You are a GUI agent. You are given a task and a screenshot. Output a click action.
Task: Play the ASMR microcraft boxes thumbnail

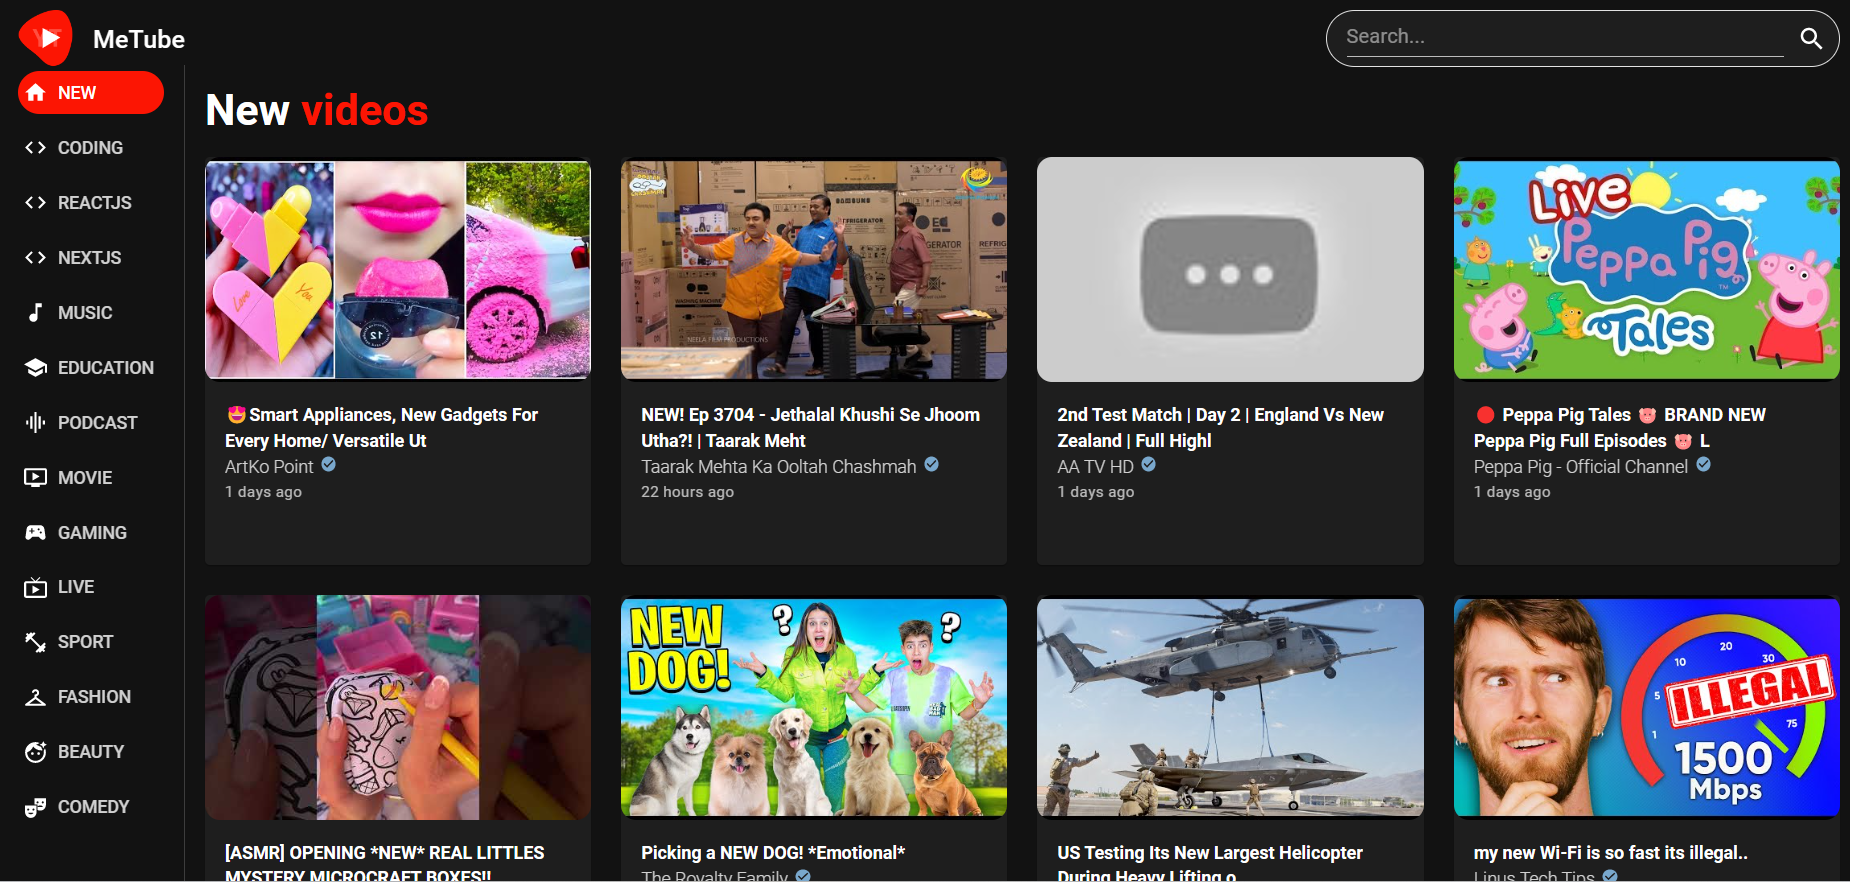(398, 708)
